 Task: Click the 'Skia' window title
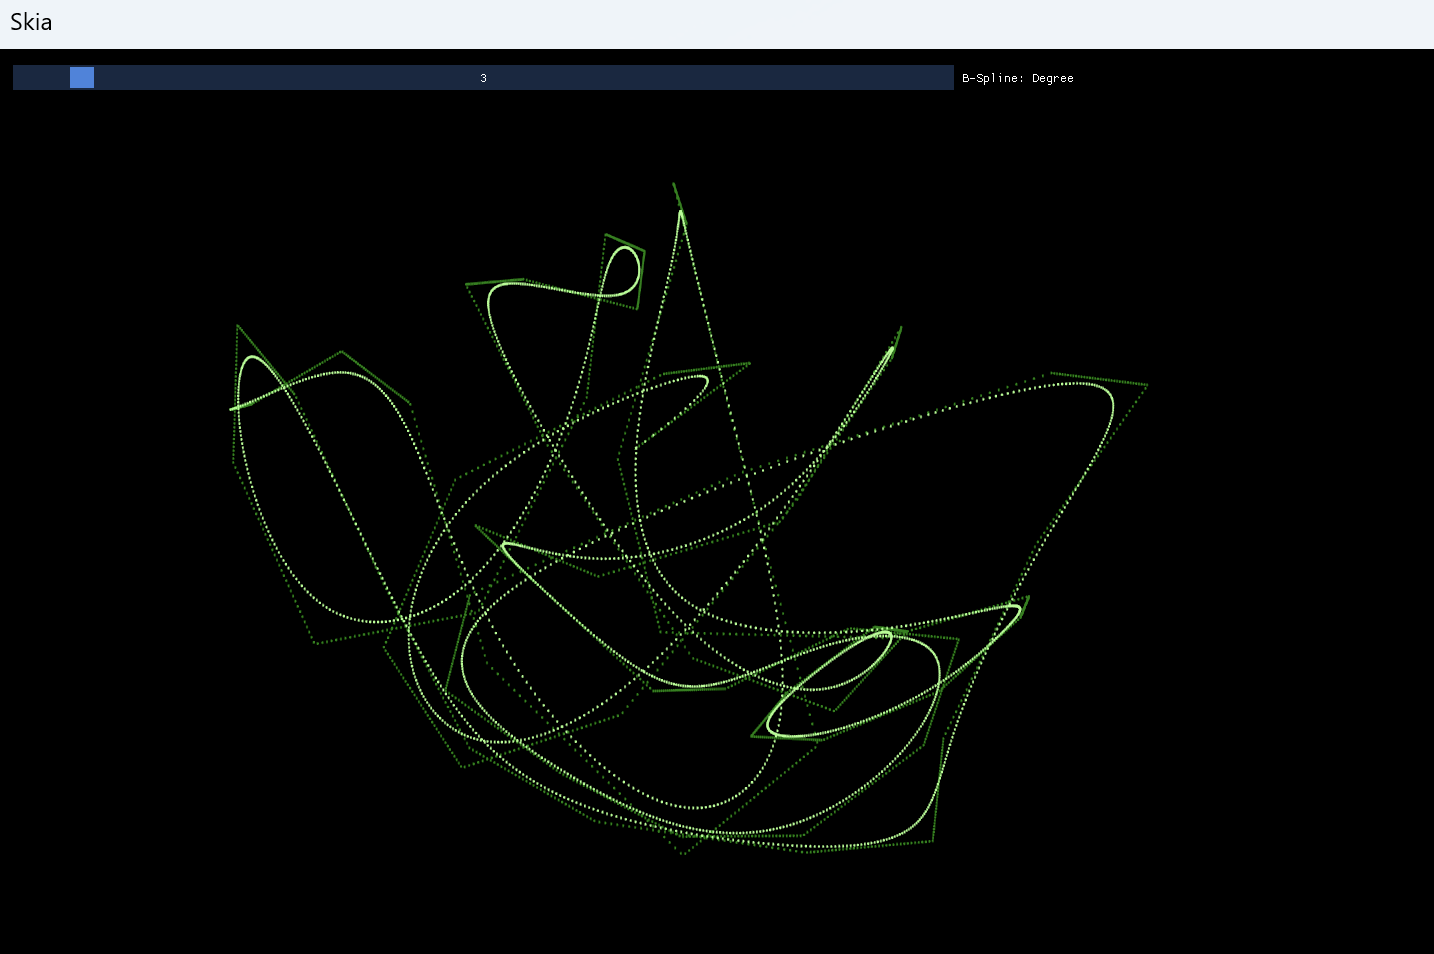[x=31, y=22]
